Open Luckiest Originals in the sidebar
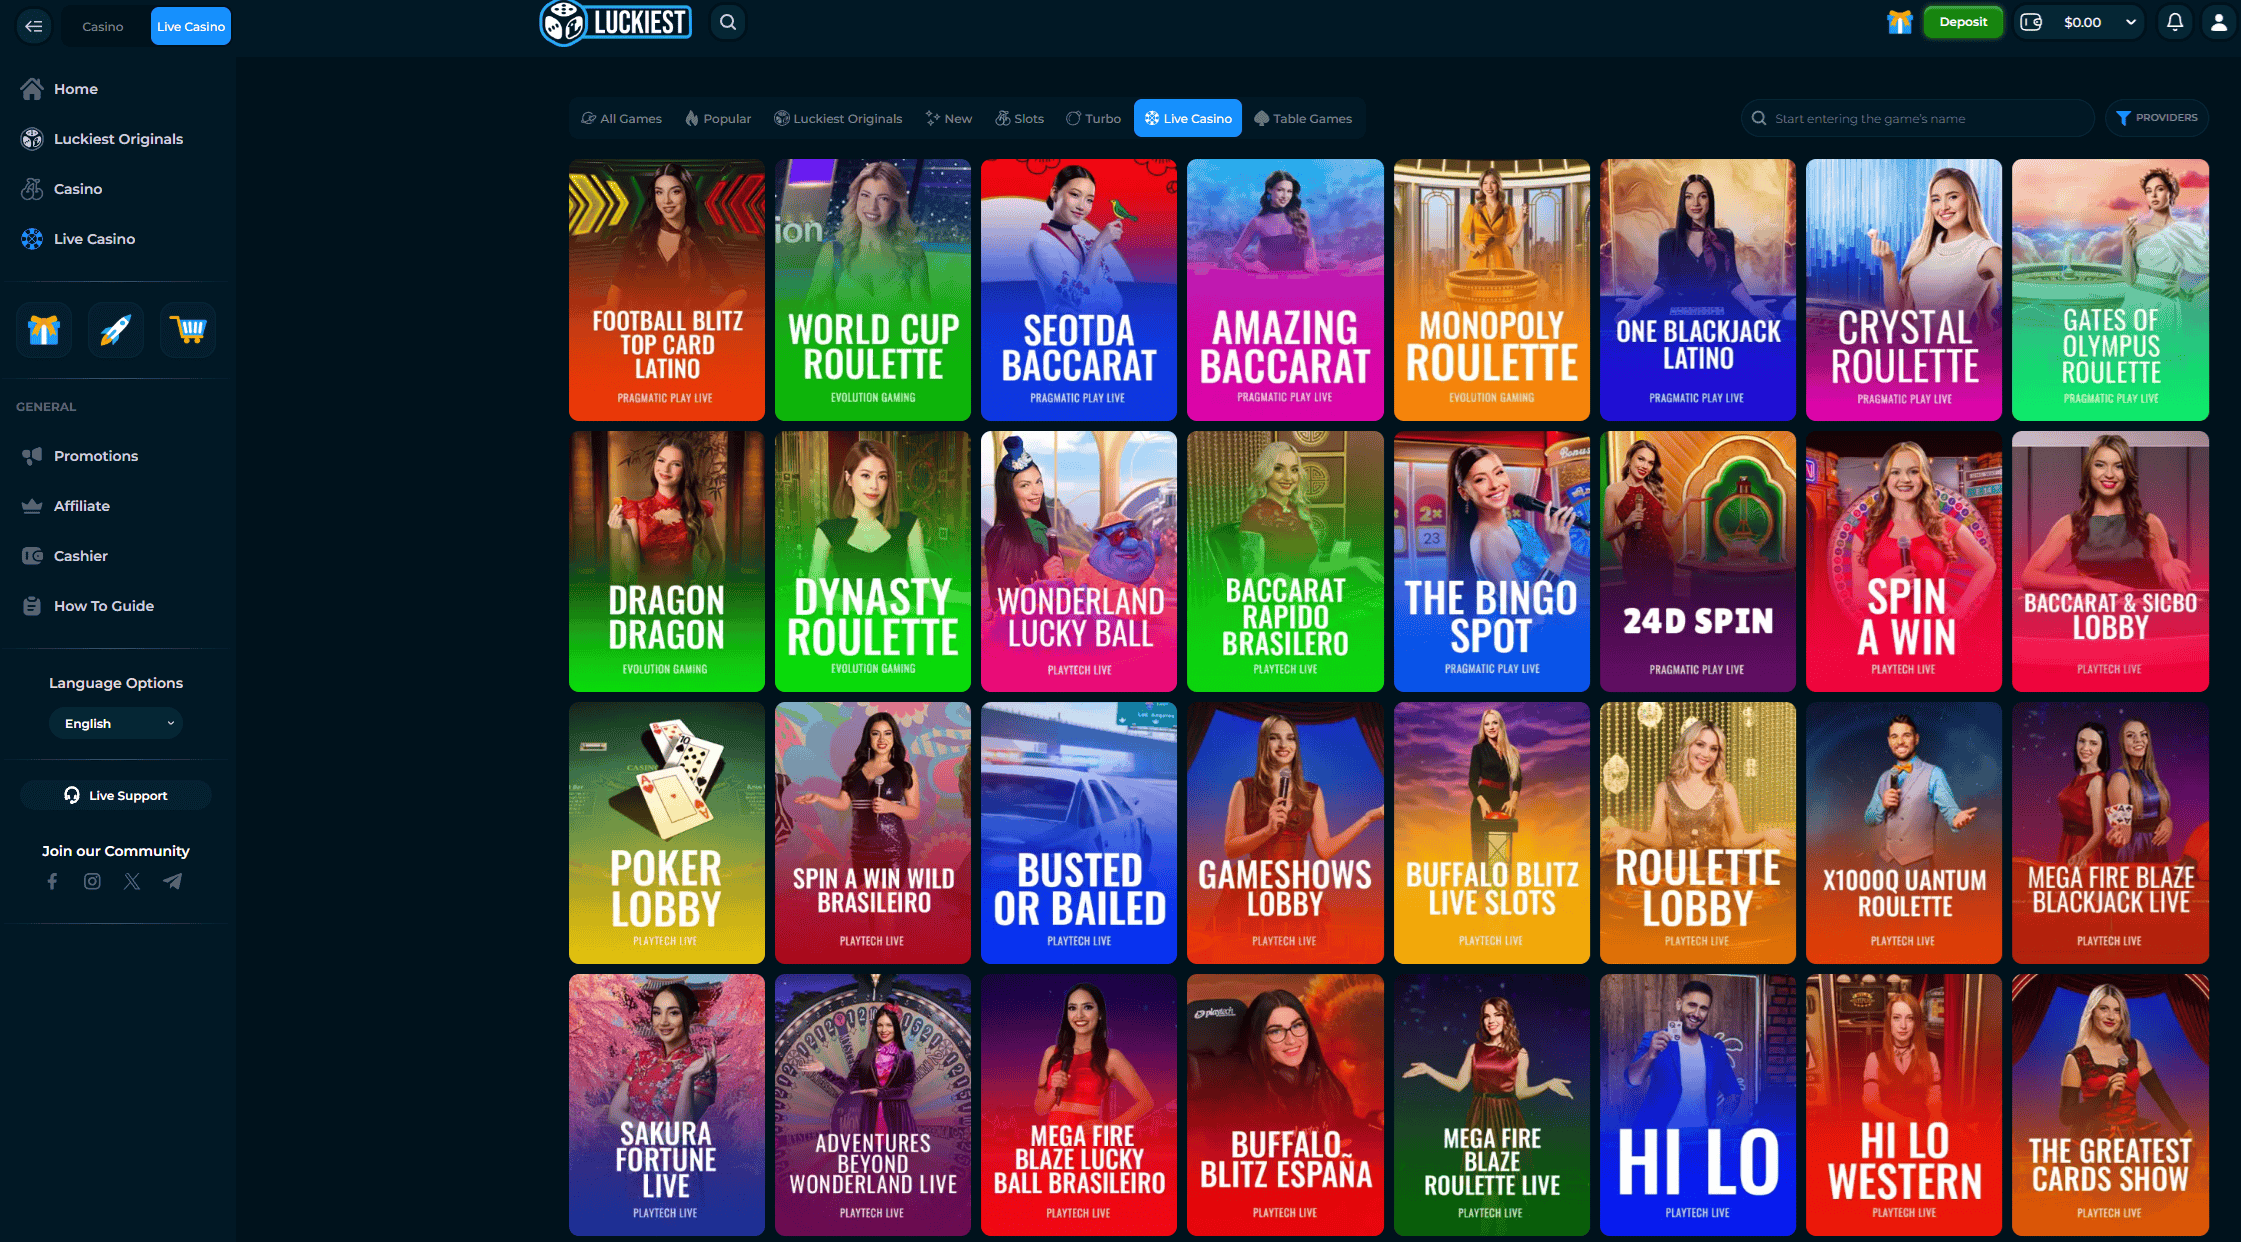The height and width of the screenshot is (1242, 2241). click(x=116, y=139)
